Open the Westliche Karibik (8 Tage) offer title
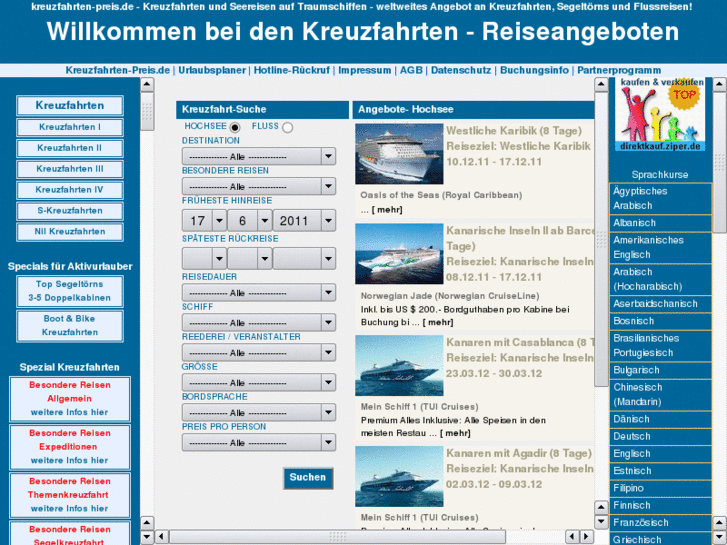Viewport: 727px width, 545px height. [x=514, y=131]
